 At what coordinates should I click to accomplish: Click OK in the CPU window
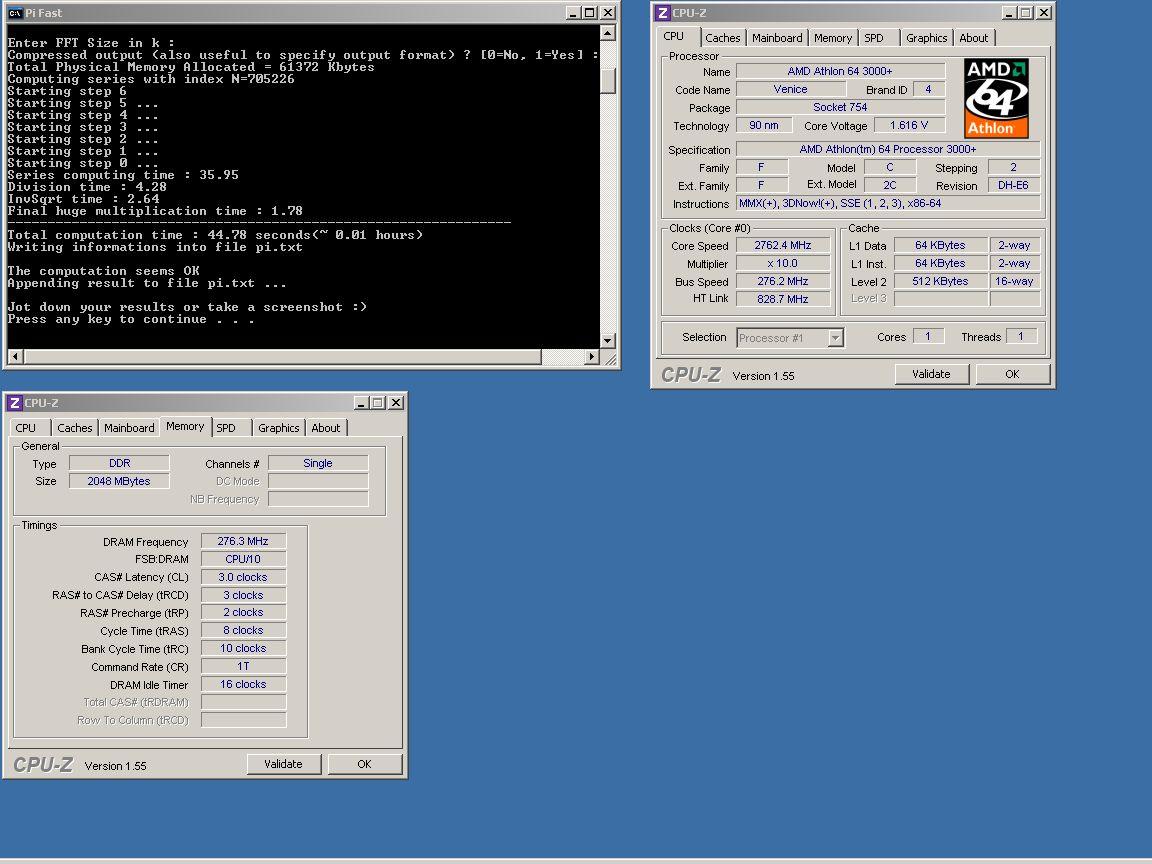click(x=1012, y=374)
